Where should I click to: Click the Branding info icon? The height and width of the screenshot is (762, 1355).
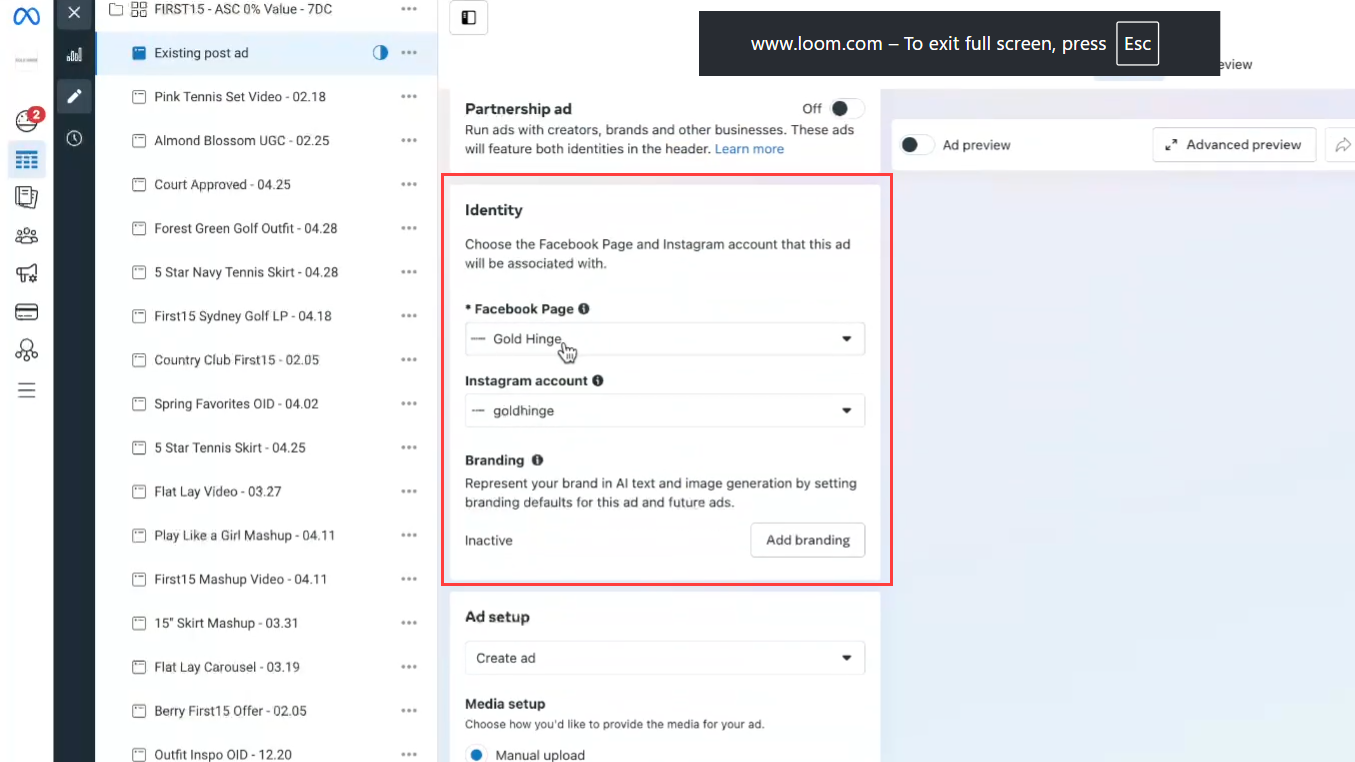pyautogui.click(x=537, y=460)
